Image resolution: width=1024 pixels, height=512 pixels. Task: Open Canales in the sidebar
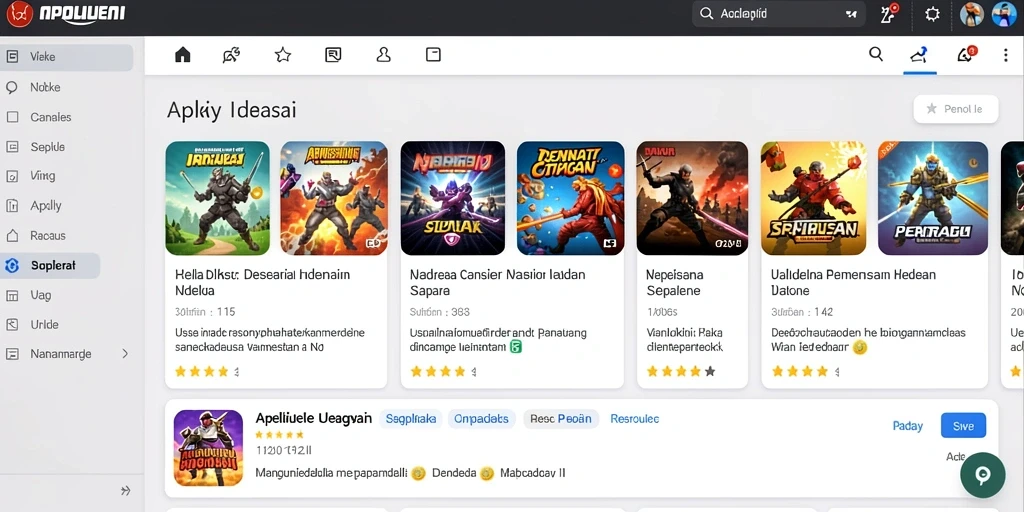pos(50,117)
